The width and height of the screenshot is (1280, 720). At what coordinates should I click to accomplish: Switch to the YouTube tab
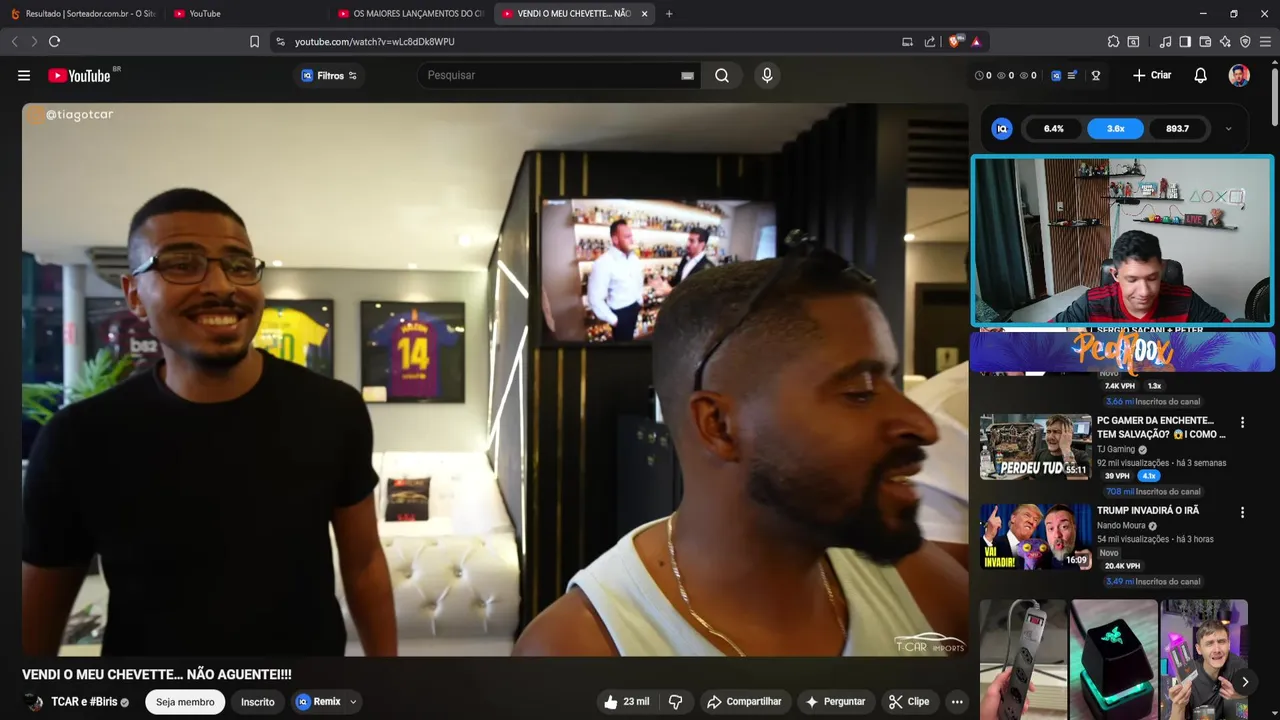coord(245,13)
